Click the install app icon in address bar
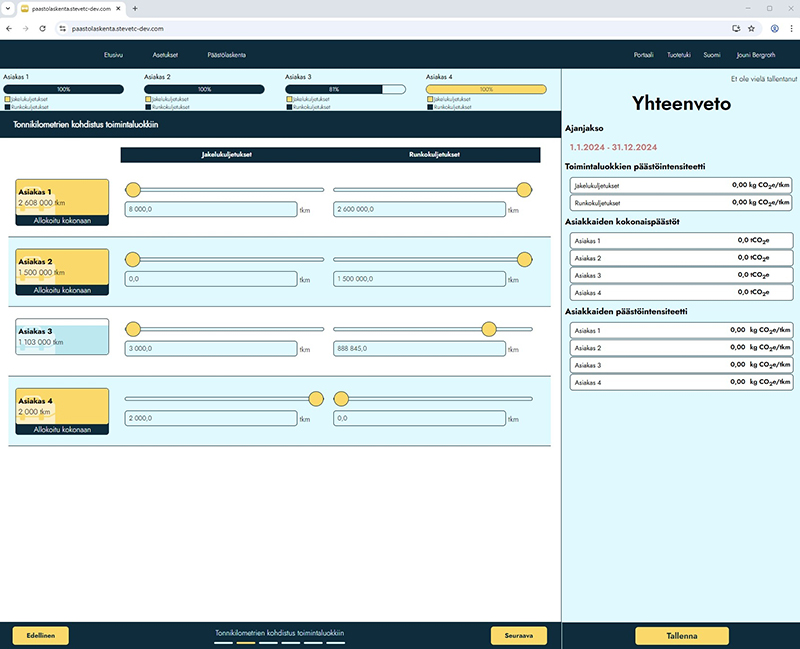 point(735,28)
